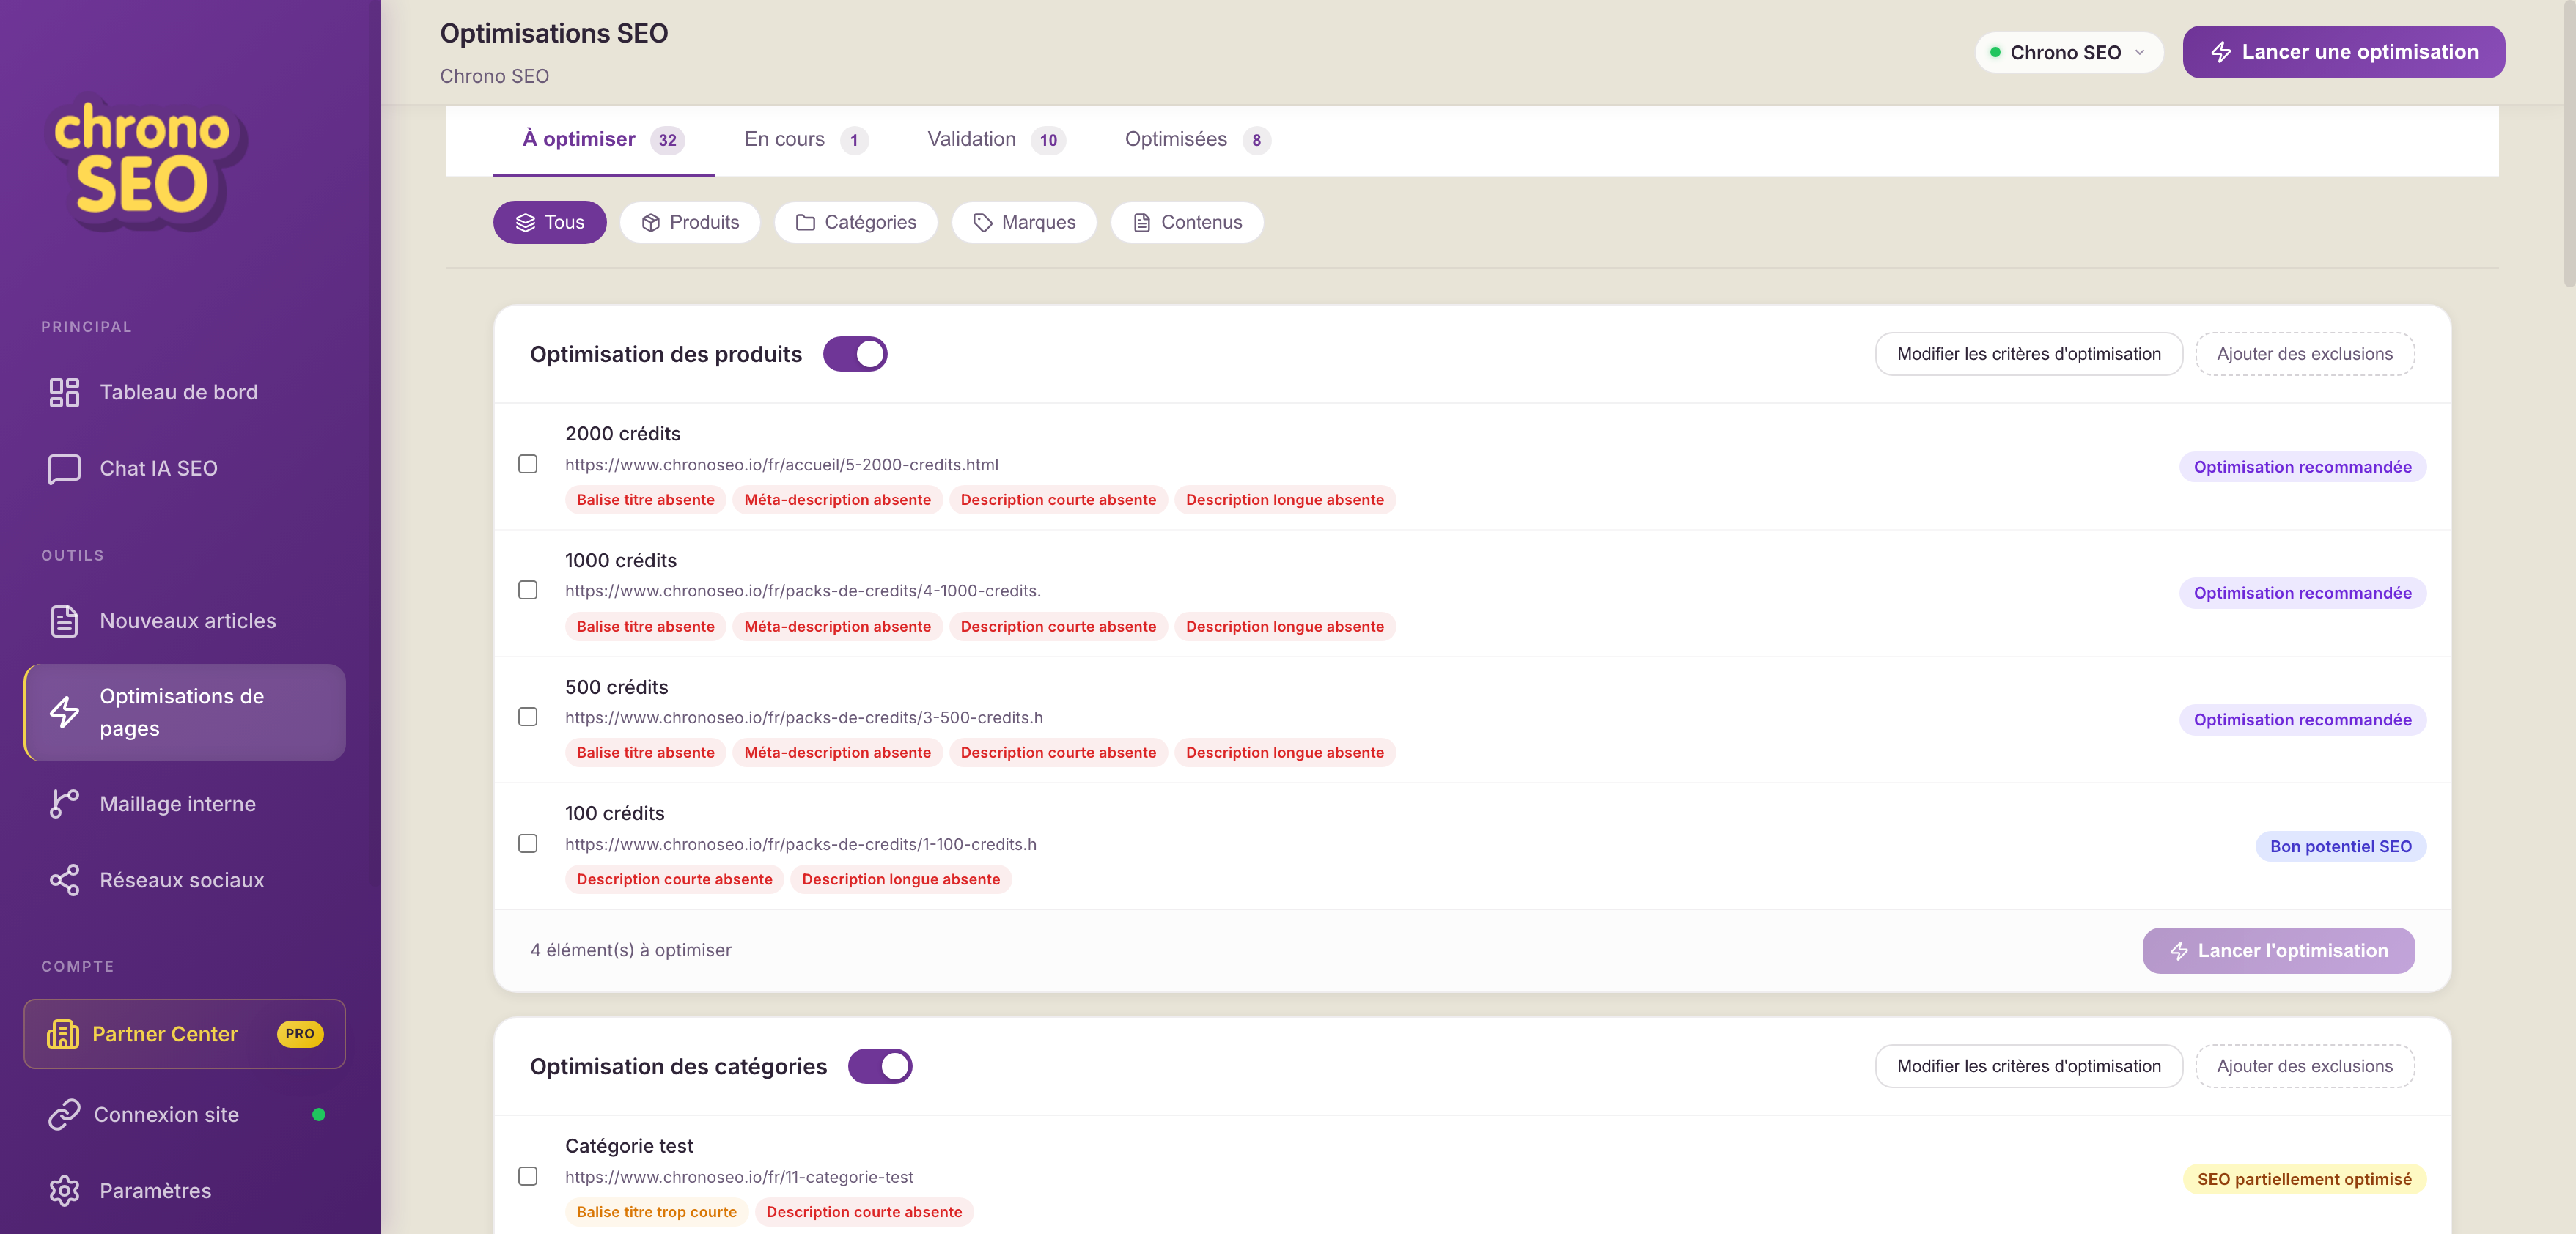
Task: Click the folder icon in Catégories filter
Action: [805, 223]
